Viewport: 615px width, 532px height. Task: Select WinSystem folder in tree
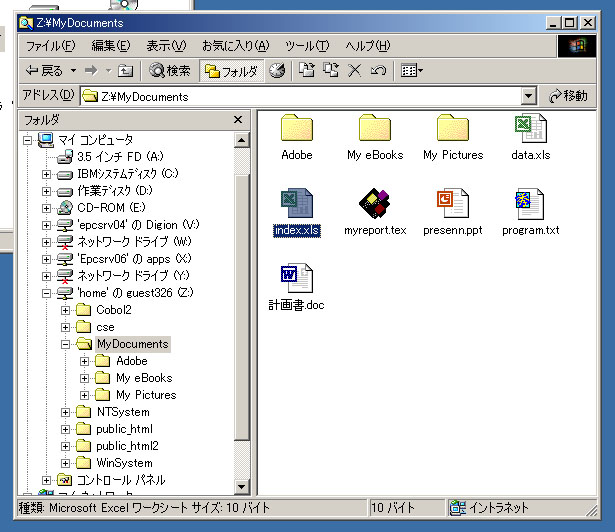pyautogui.click(x=124, y=463)
